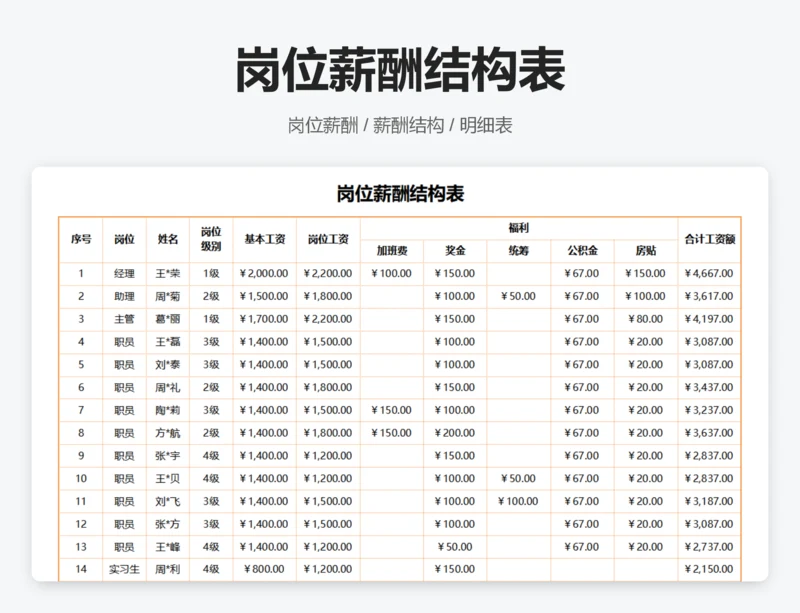Image resolution: width=800 pixels, height=613 pixels.
Task: Select the 岗位级别 column header
Action: click(211, 239)
